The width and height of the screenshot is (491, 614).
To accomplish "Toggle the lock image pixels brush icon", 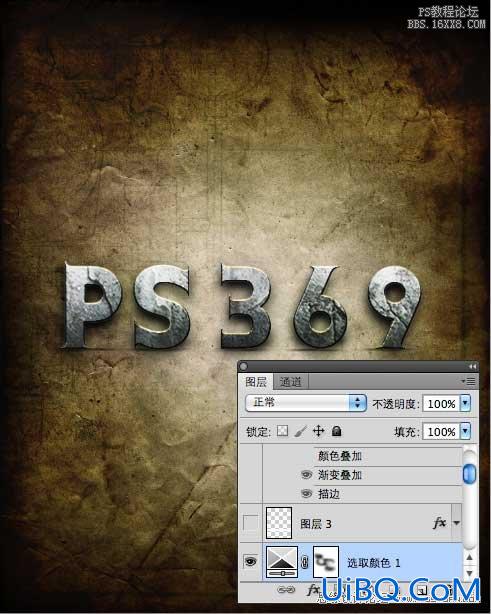I will (300, 431).
